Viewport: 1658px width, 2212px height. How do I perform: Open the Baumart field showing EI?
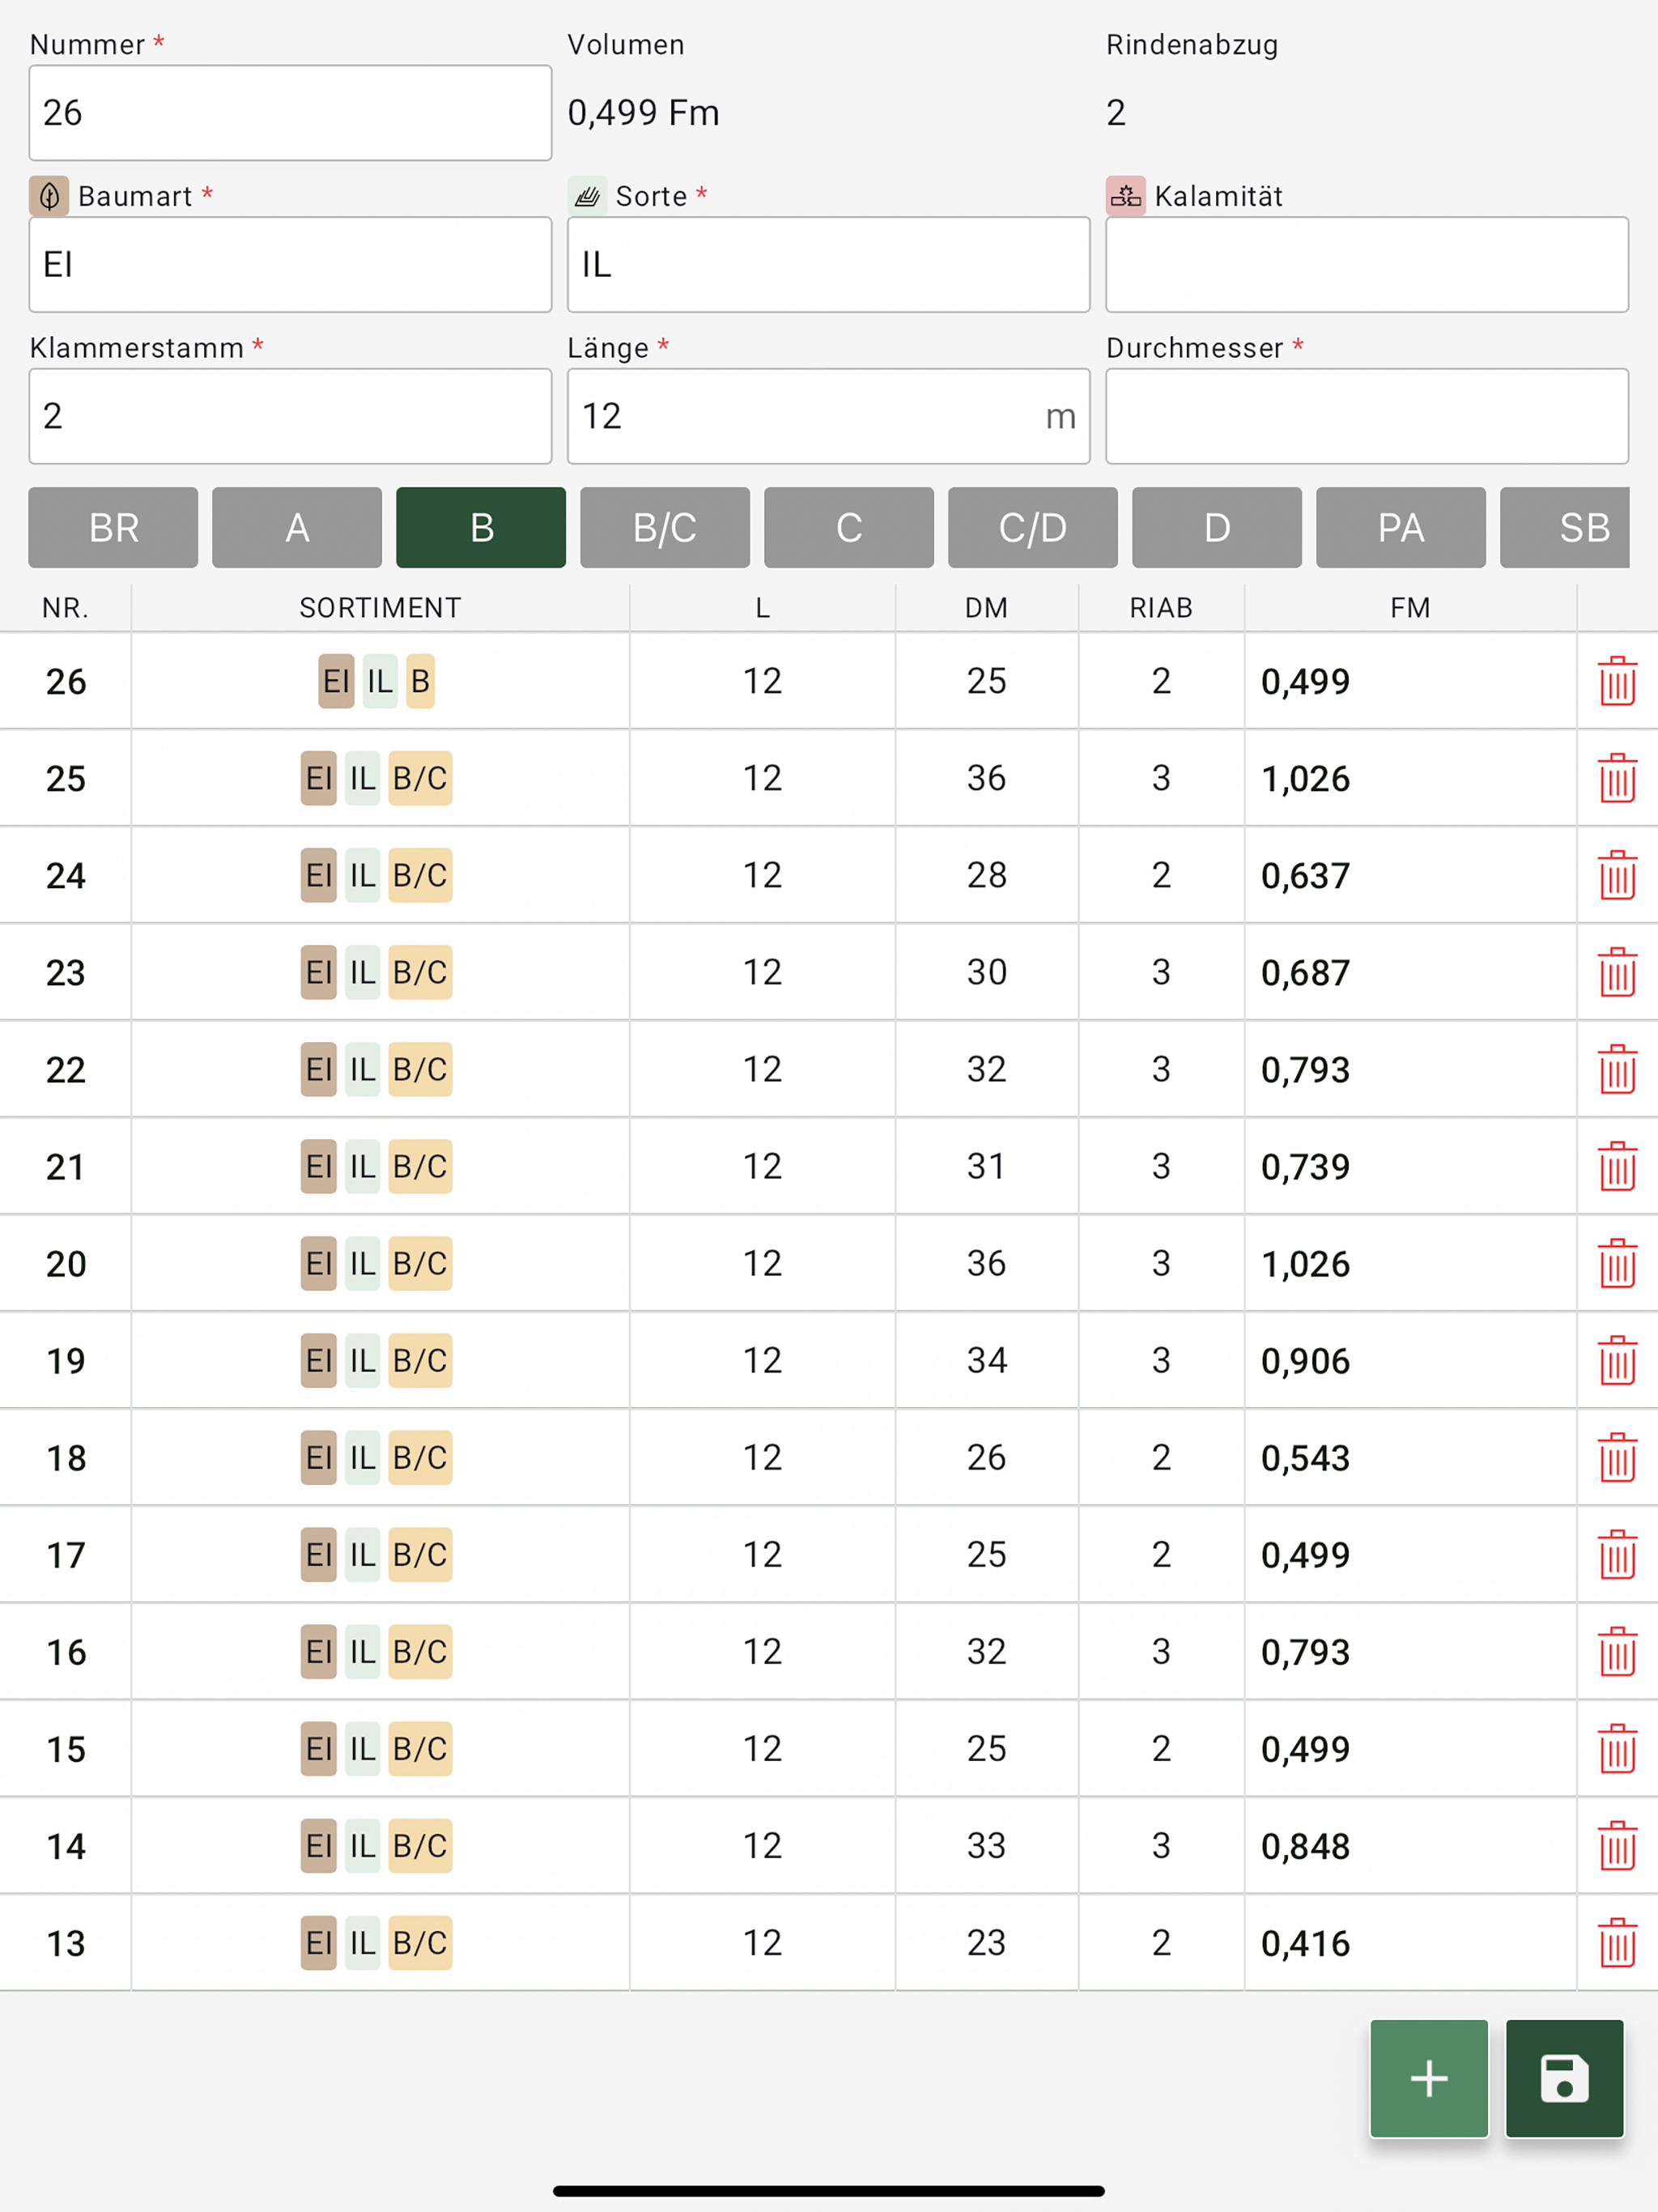[x=290, y=264]
